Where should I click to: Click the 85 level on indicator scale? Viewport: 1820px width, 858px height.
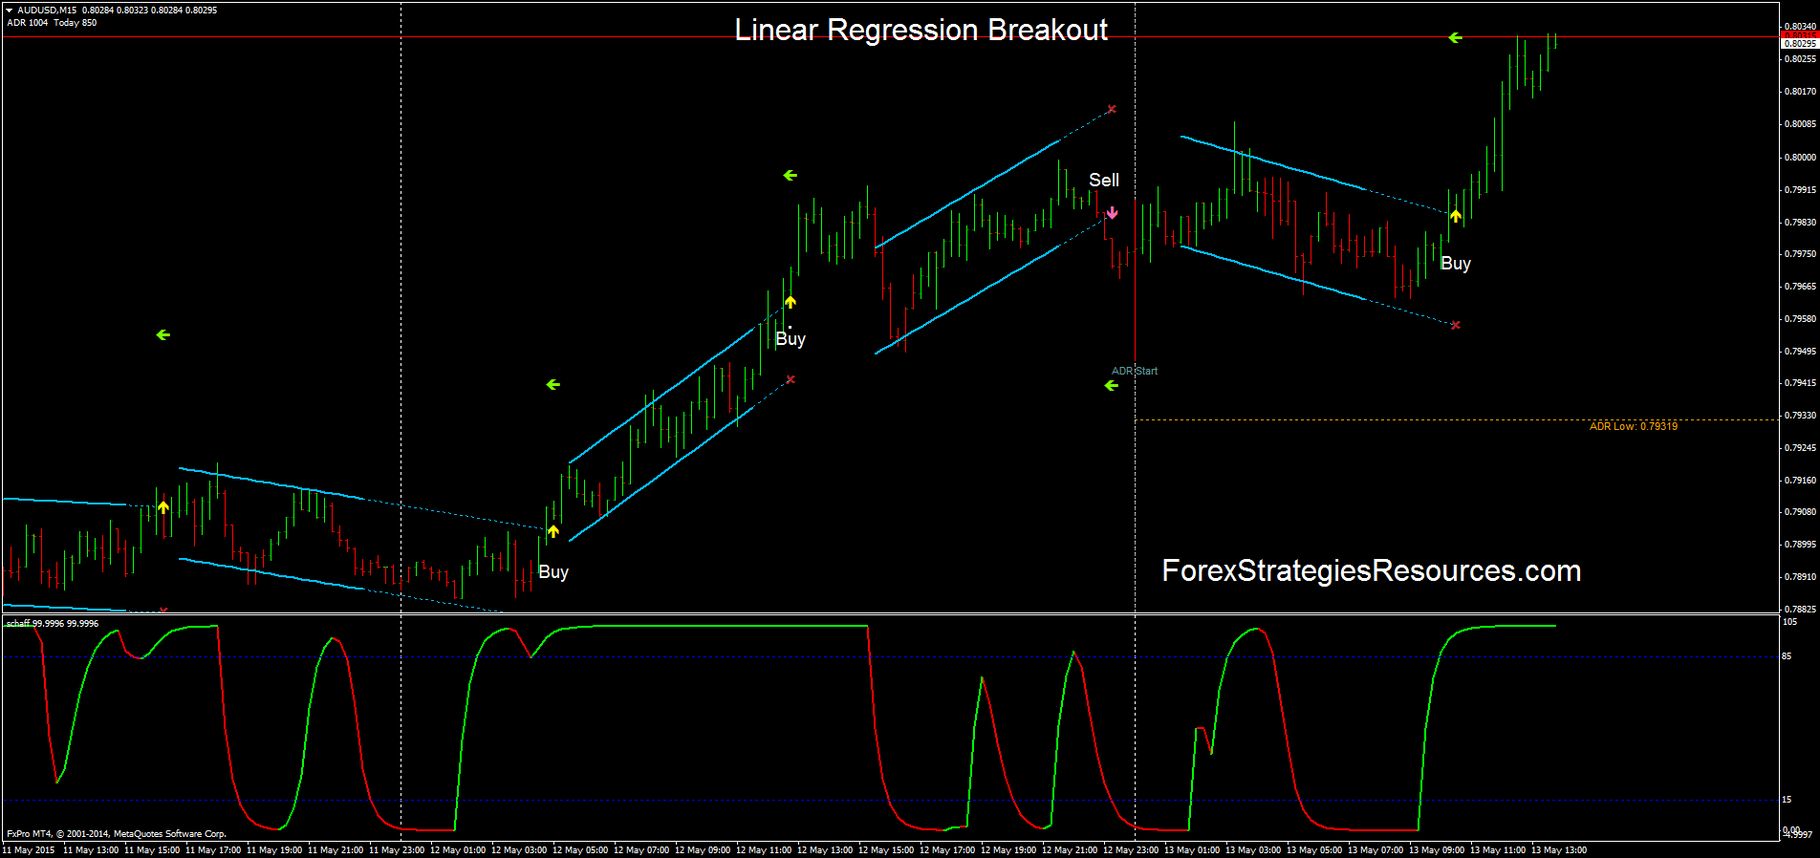[x=1787, y=657]
